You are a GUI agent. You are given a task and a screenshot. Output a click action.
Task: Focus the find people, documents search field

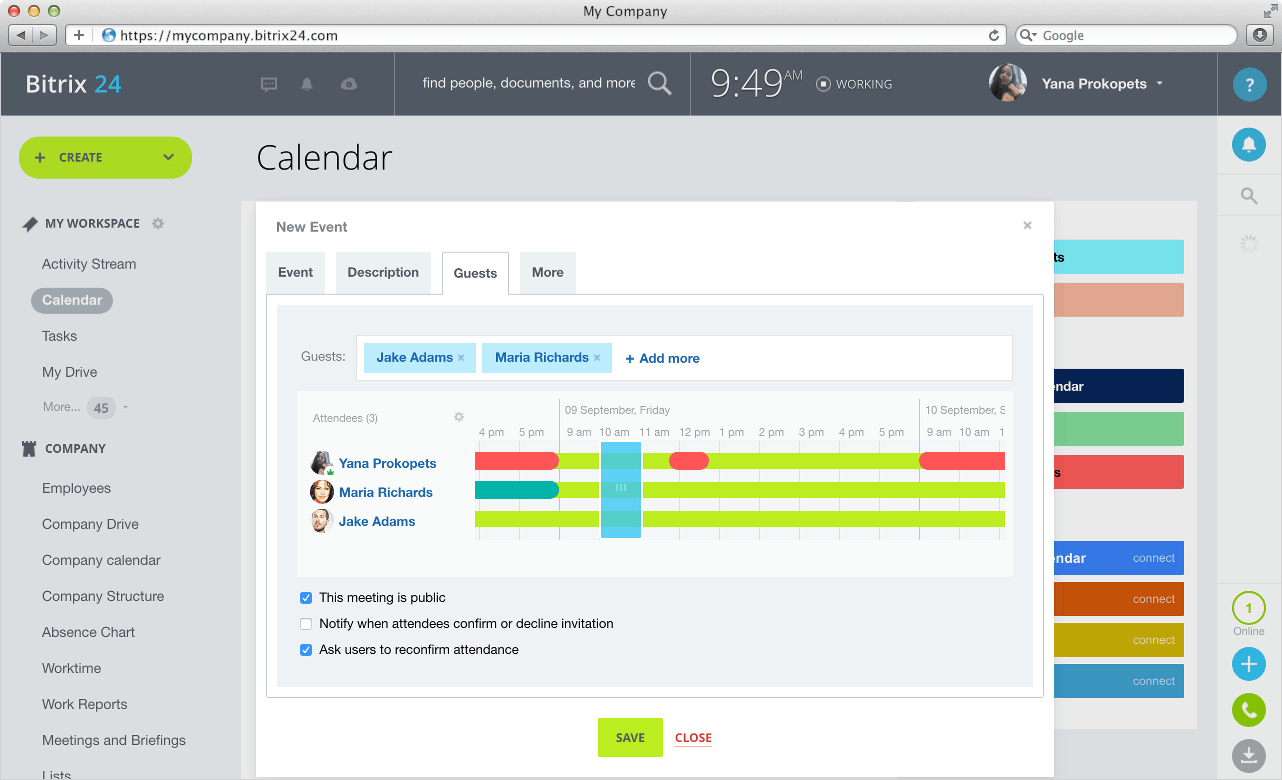pos(529,83)
